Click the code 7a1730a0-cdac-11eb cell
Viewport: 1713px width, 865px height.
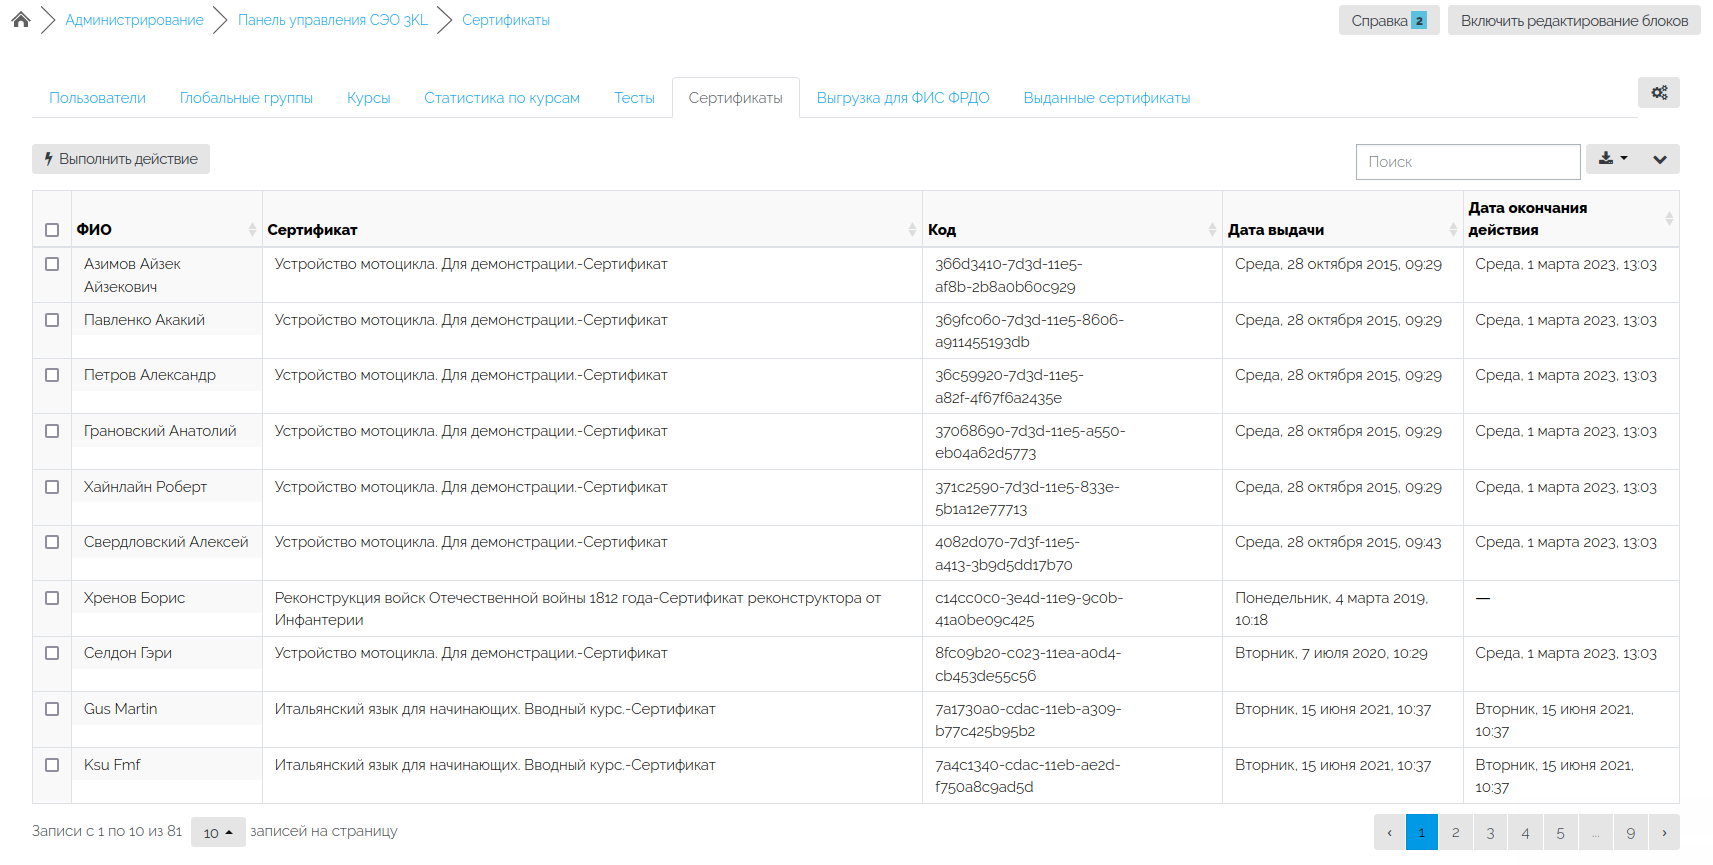click(x=1072, y=720)
